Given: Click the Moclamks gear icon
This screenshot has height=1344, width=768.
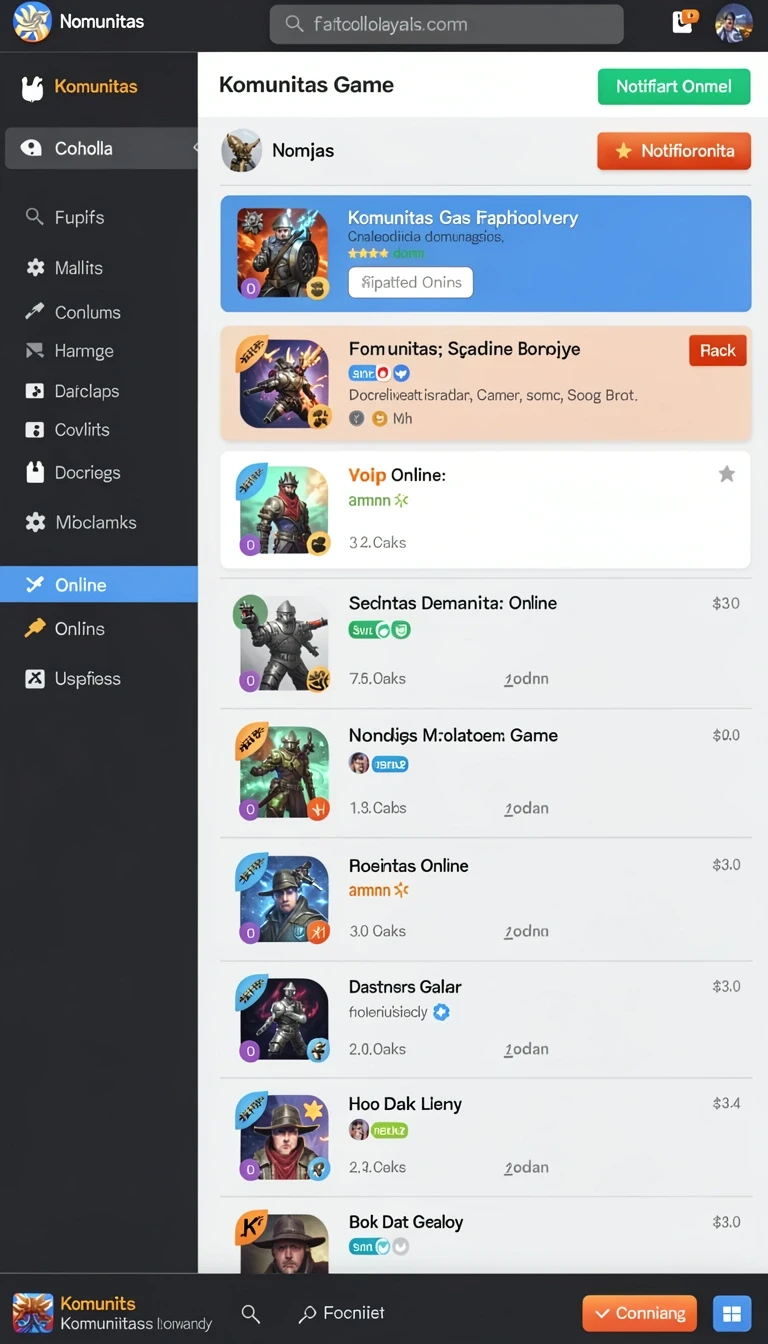Looking at the screenshot, I should [35, 522].
